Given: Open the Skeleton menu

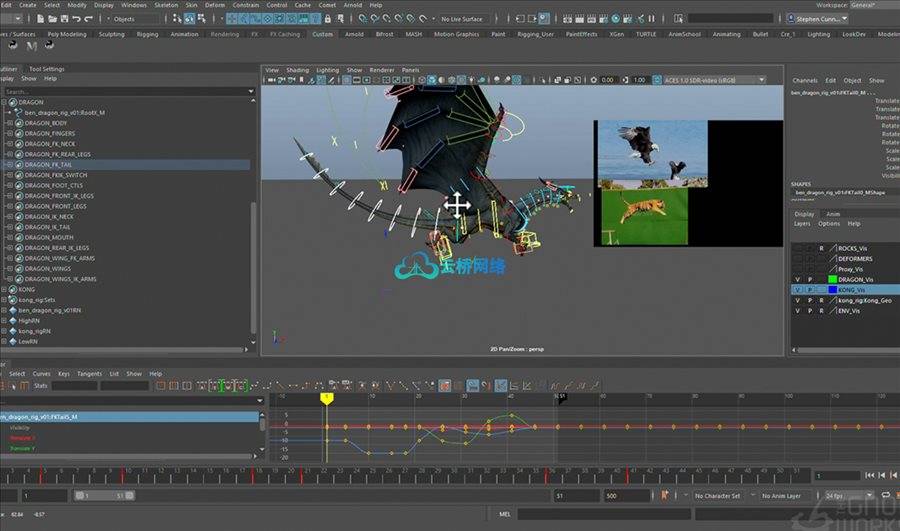Looking at the screenshot, I should 166,5.
